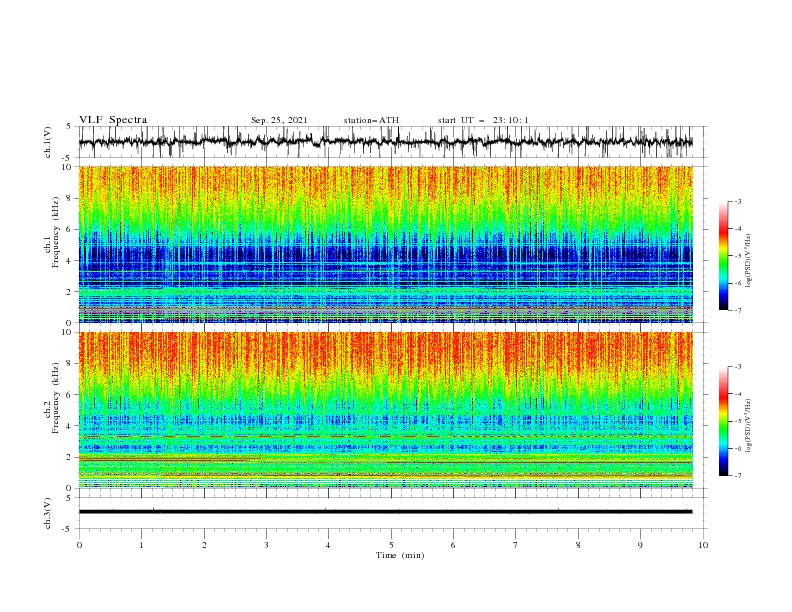792x612 pixels.
Task: Click the ch.2 frequency tick '10'
Action: 67,332
